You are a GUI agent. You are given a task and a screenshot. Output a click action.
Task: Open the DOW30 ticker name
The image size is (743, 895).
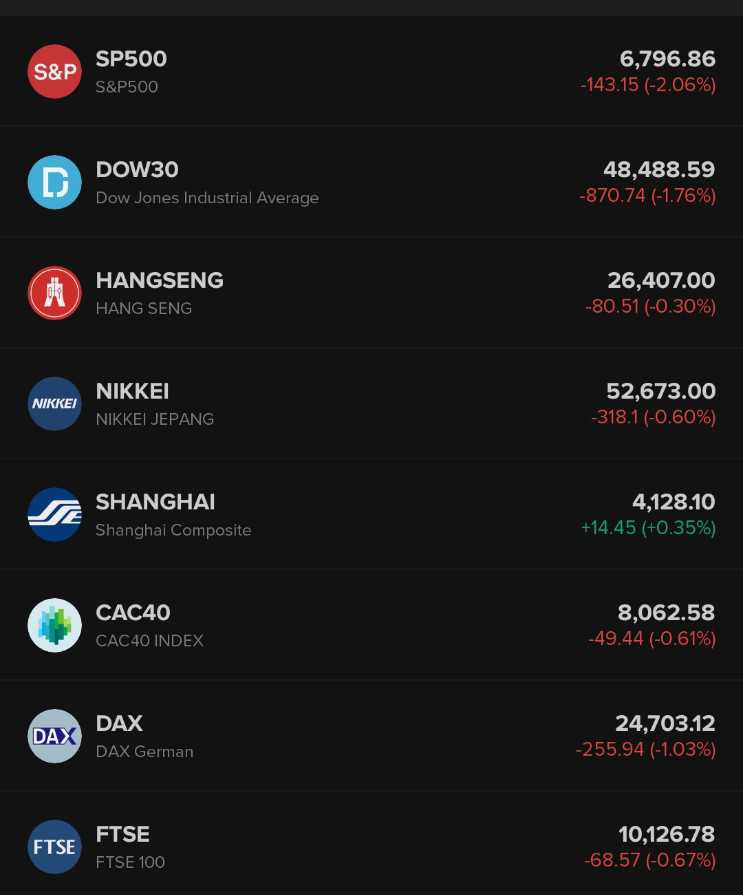137,170
